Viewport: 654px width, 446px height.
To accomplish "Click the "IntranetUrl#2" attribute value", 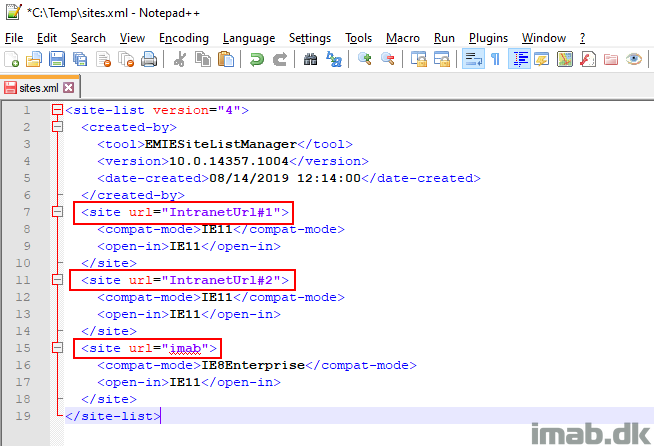I will (221, 280).
